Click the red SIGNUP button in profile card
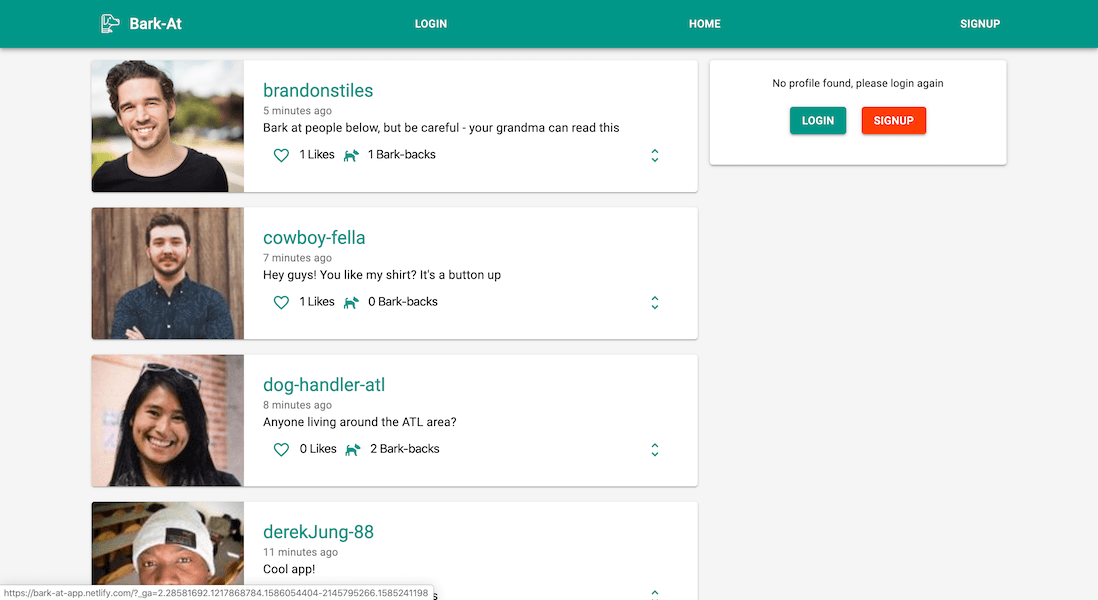The image size is (1098, 600). (893, 120)
